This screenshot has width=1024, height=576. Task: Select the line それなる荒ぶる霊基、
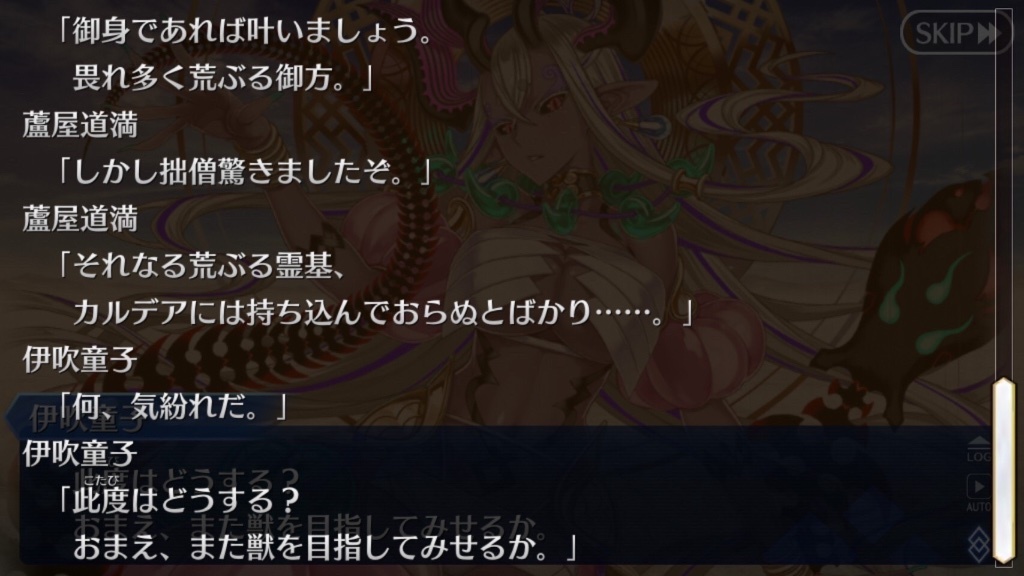[201, 266]
